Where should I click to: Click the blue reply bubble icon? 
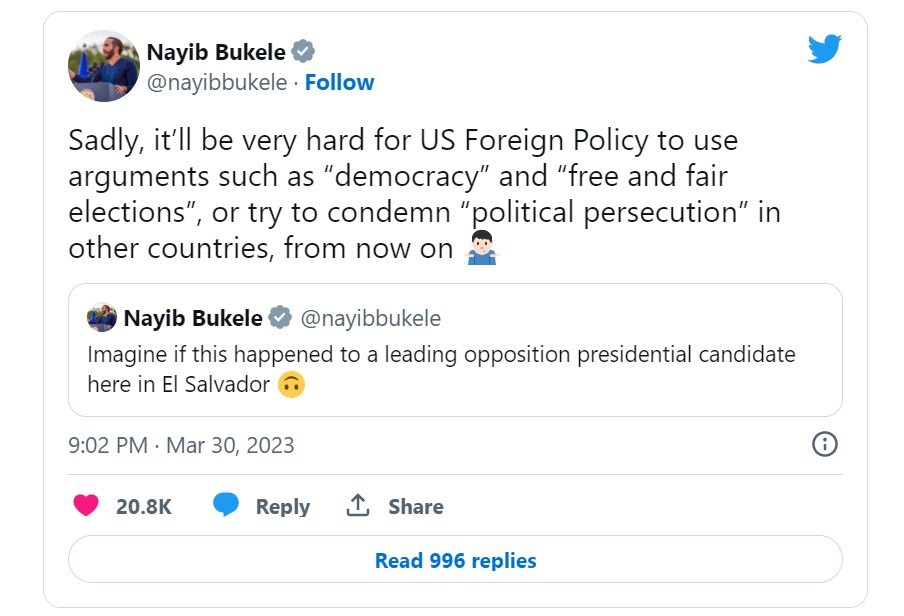[x=225, y=504]
